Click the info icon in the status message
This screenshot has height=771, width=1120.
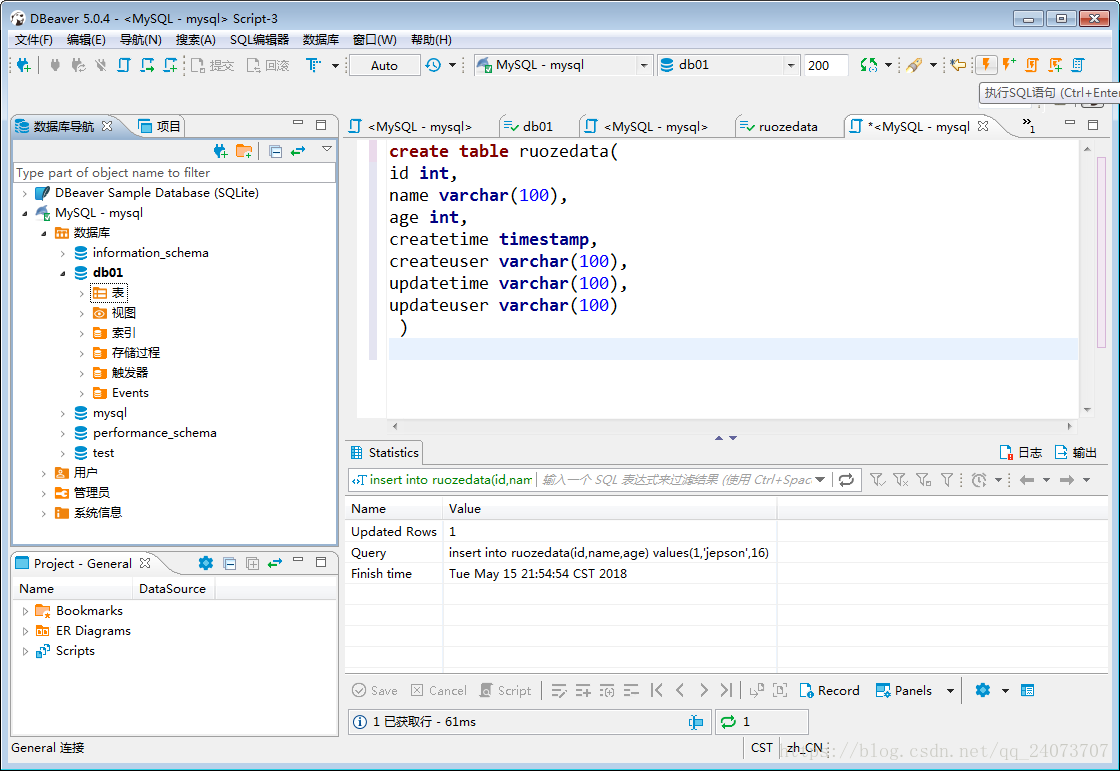(360, 722)
